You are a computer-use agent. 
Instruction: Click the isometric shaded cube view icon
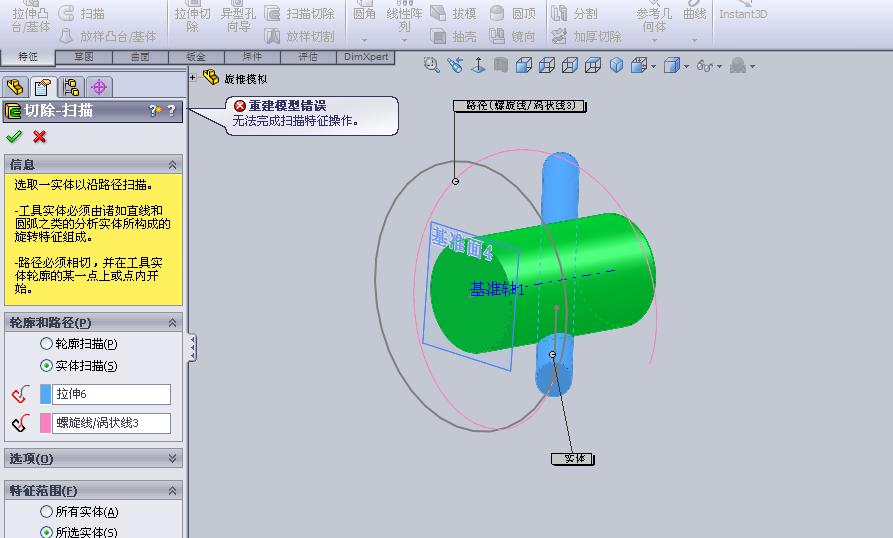coord(616,65)
